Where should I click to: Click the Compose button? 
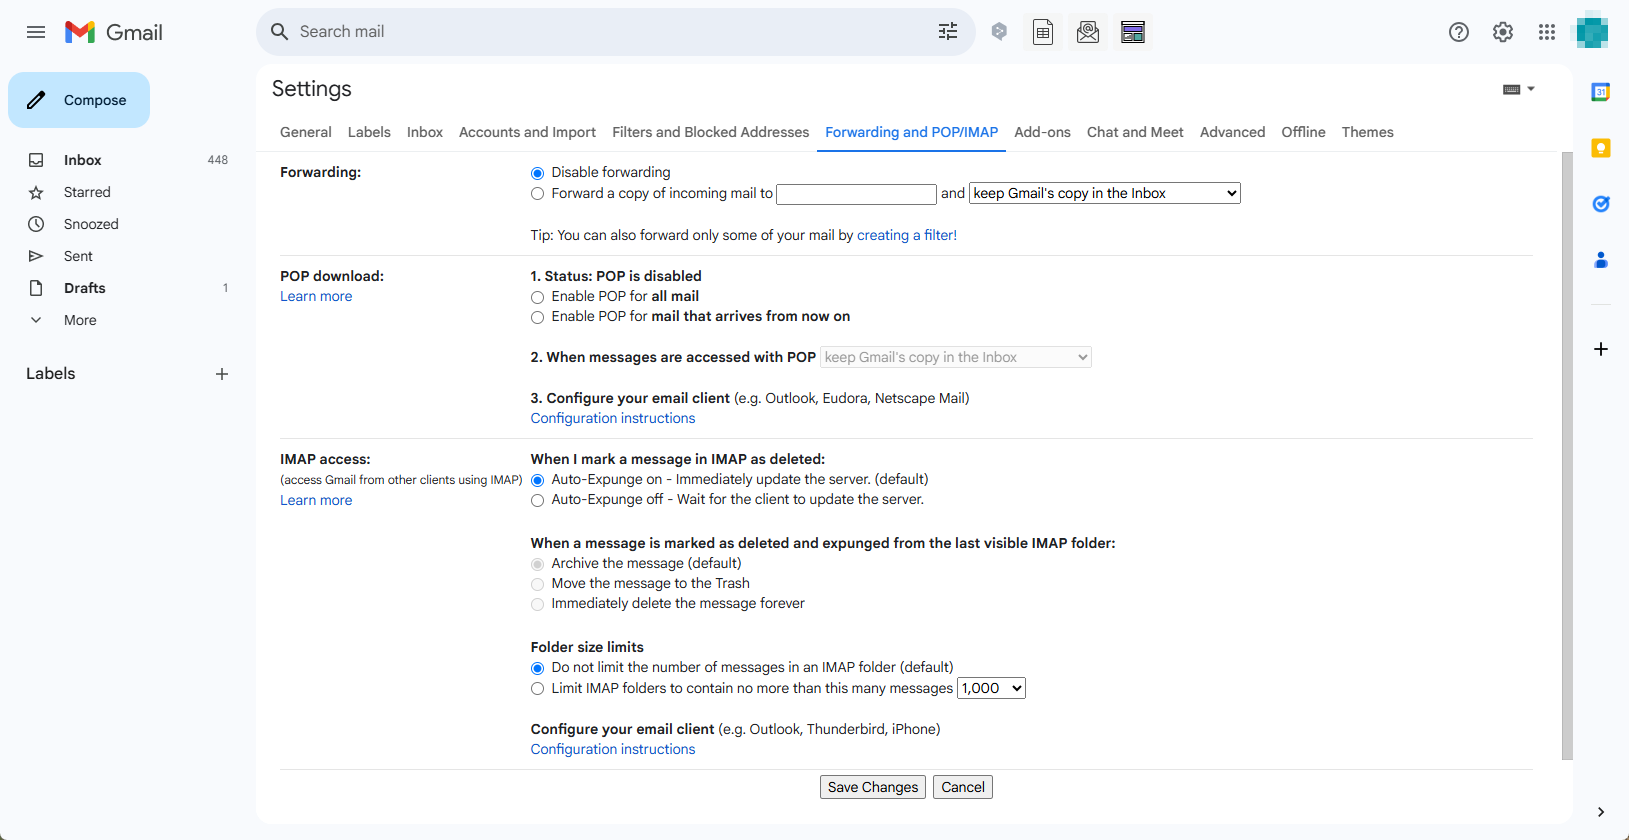point(79,100)
